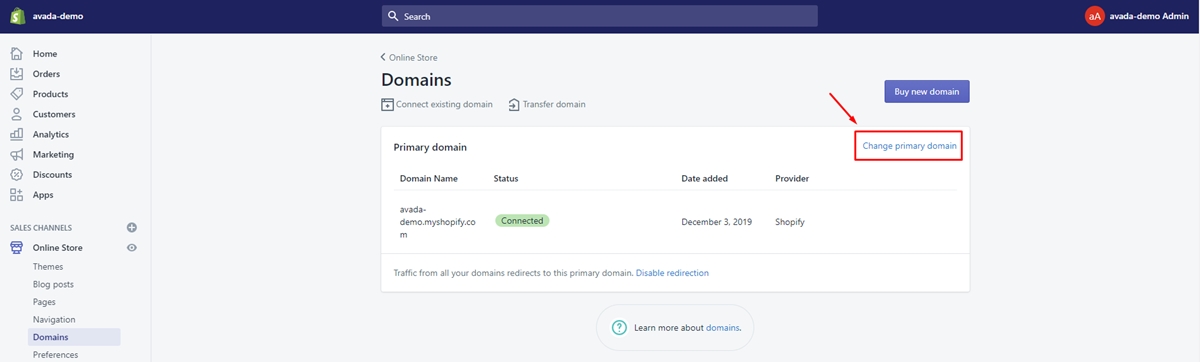1200x362 pixels.
Task: Add a sales channel with plus icon
Action: tap(132, 228)
